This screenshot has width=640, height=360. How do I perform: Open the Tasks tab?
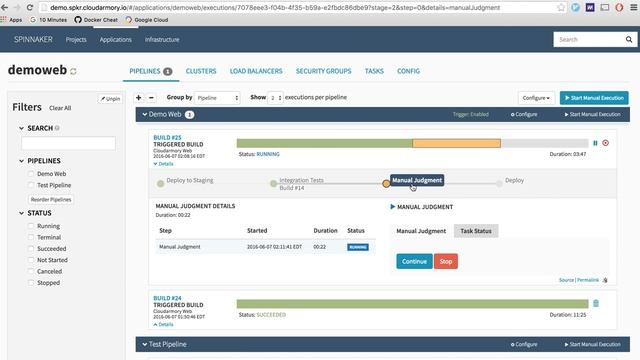click(374, 71)
